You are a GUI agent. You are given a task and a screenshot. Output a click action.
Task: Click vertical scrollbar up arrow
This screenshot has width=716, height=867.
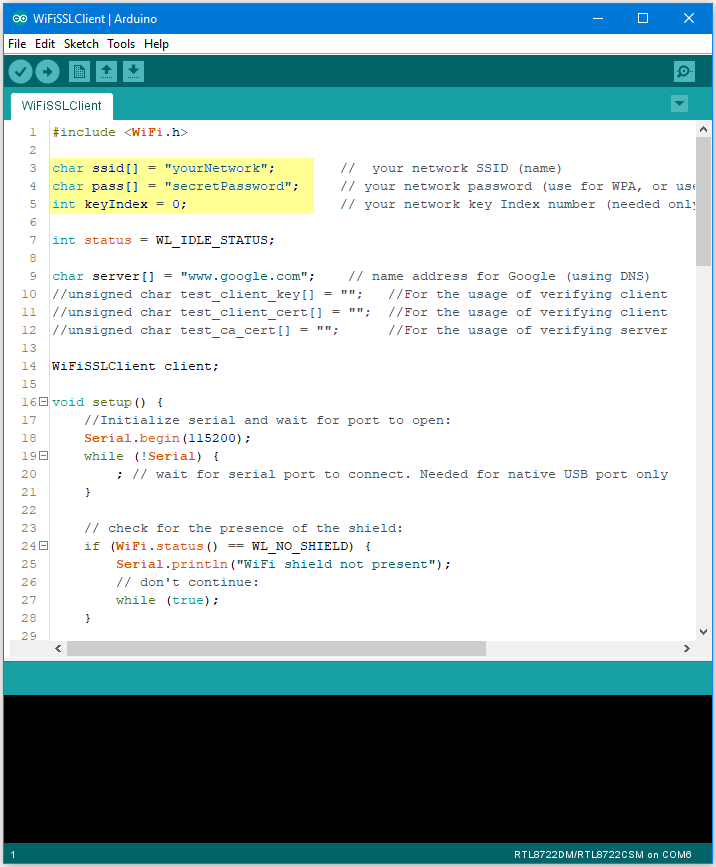(703, 129)
